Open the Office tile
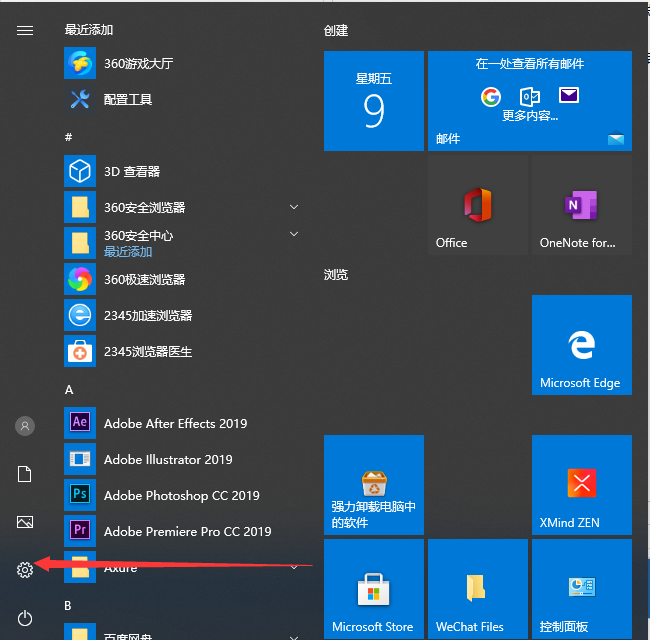 tap(477, 205)
